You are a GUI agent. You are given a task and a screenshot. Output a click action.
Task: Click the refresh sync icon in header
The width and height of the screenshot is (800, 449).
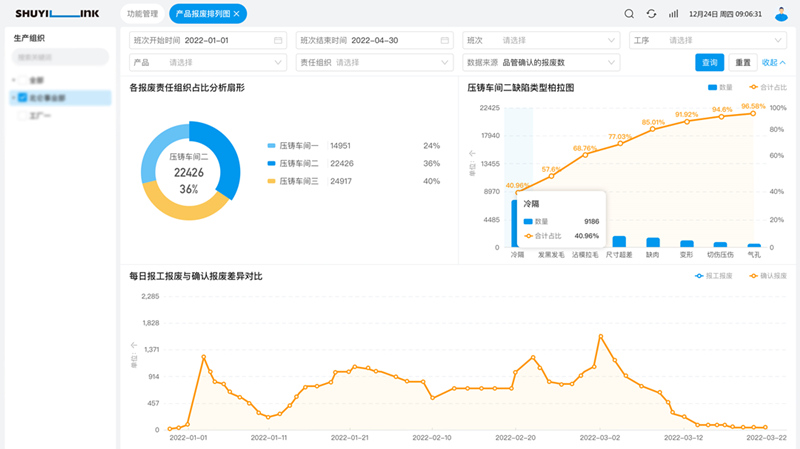(652, 14)
